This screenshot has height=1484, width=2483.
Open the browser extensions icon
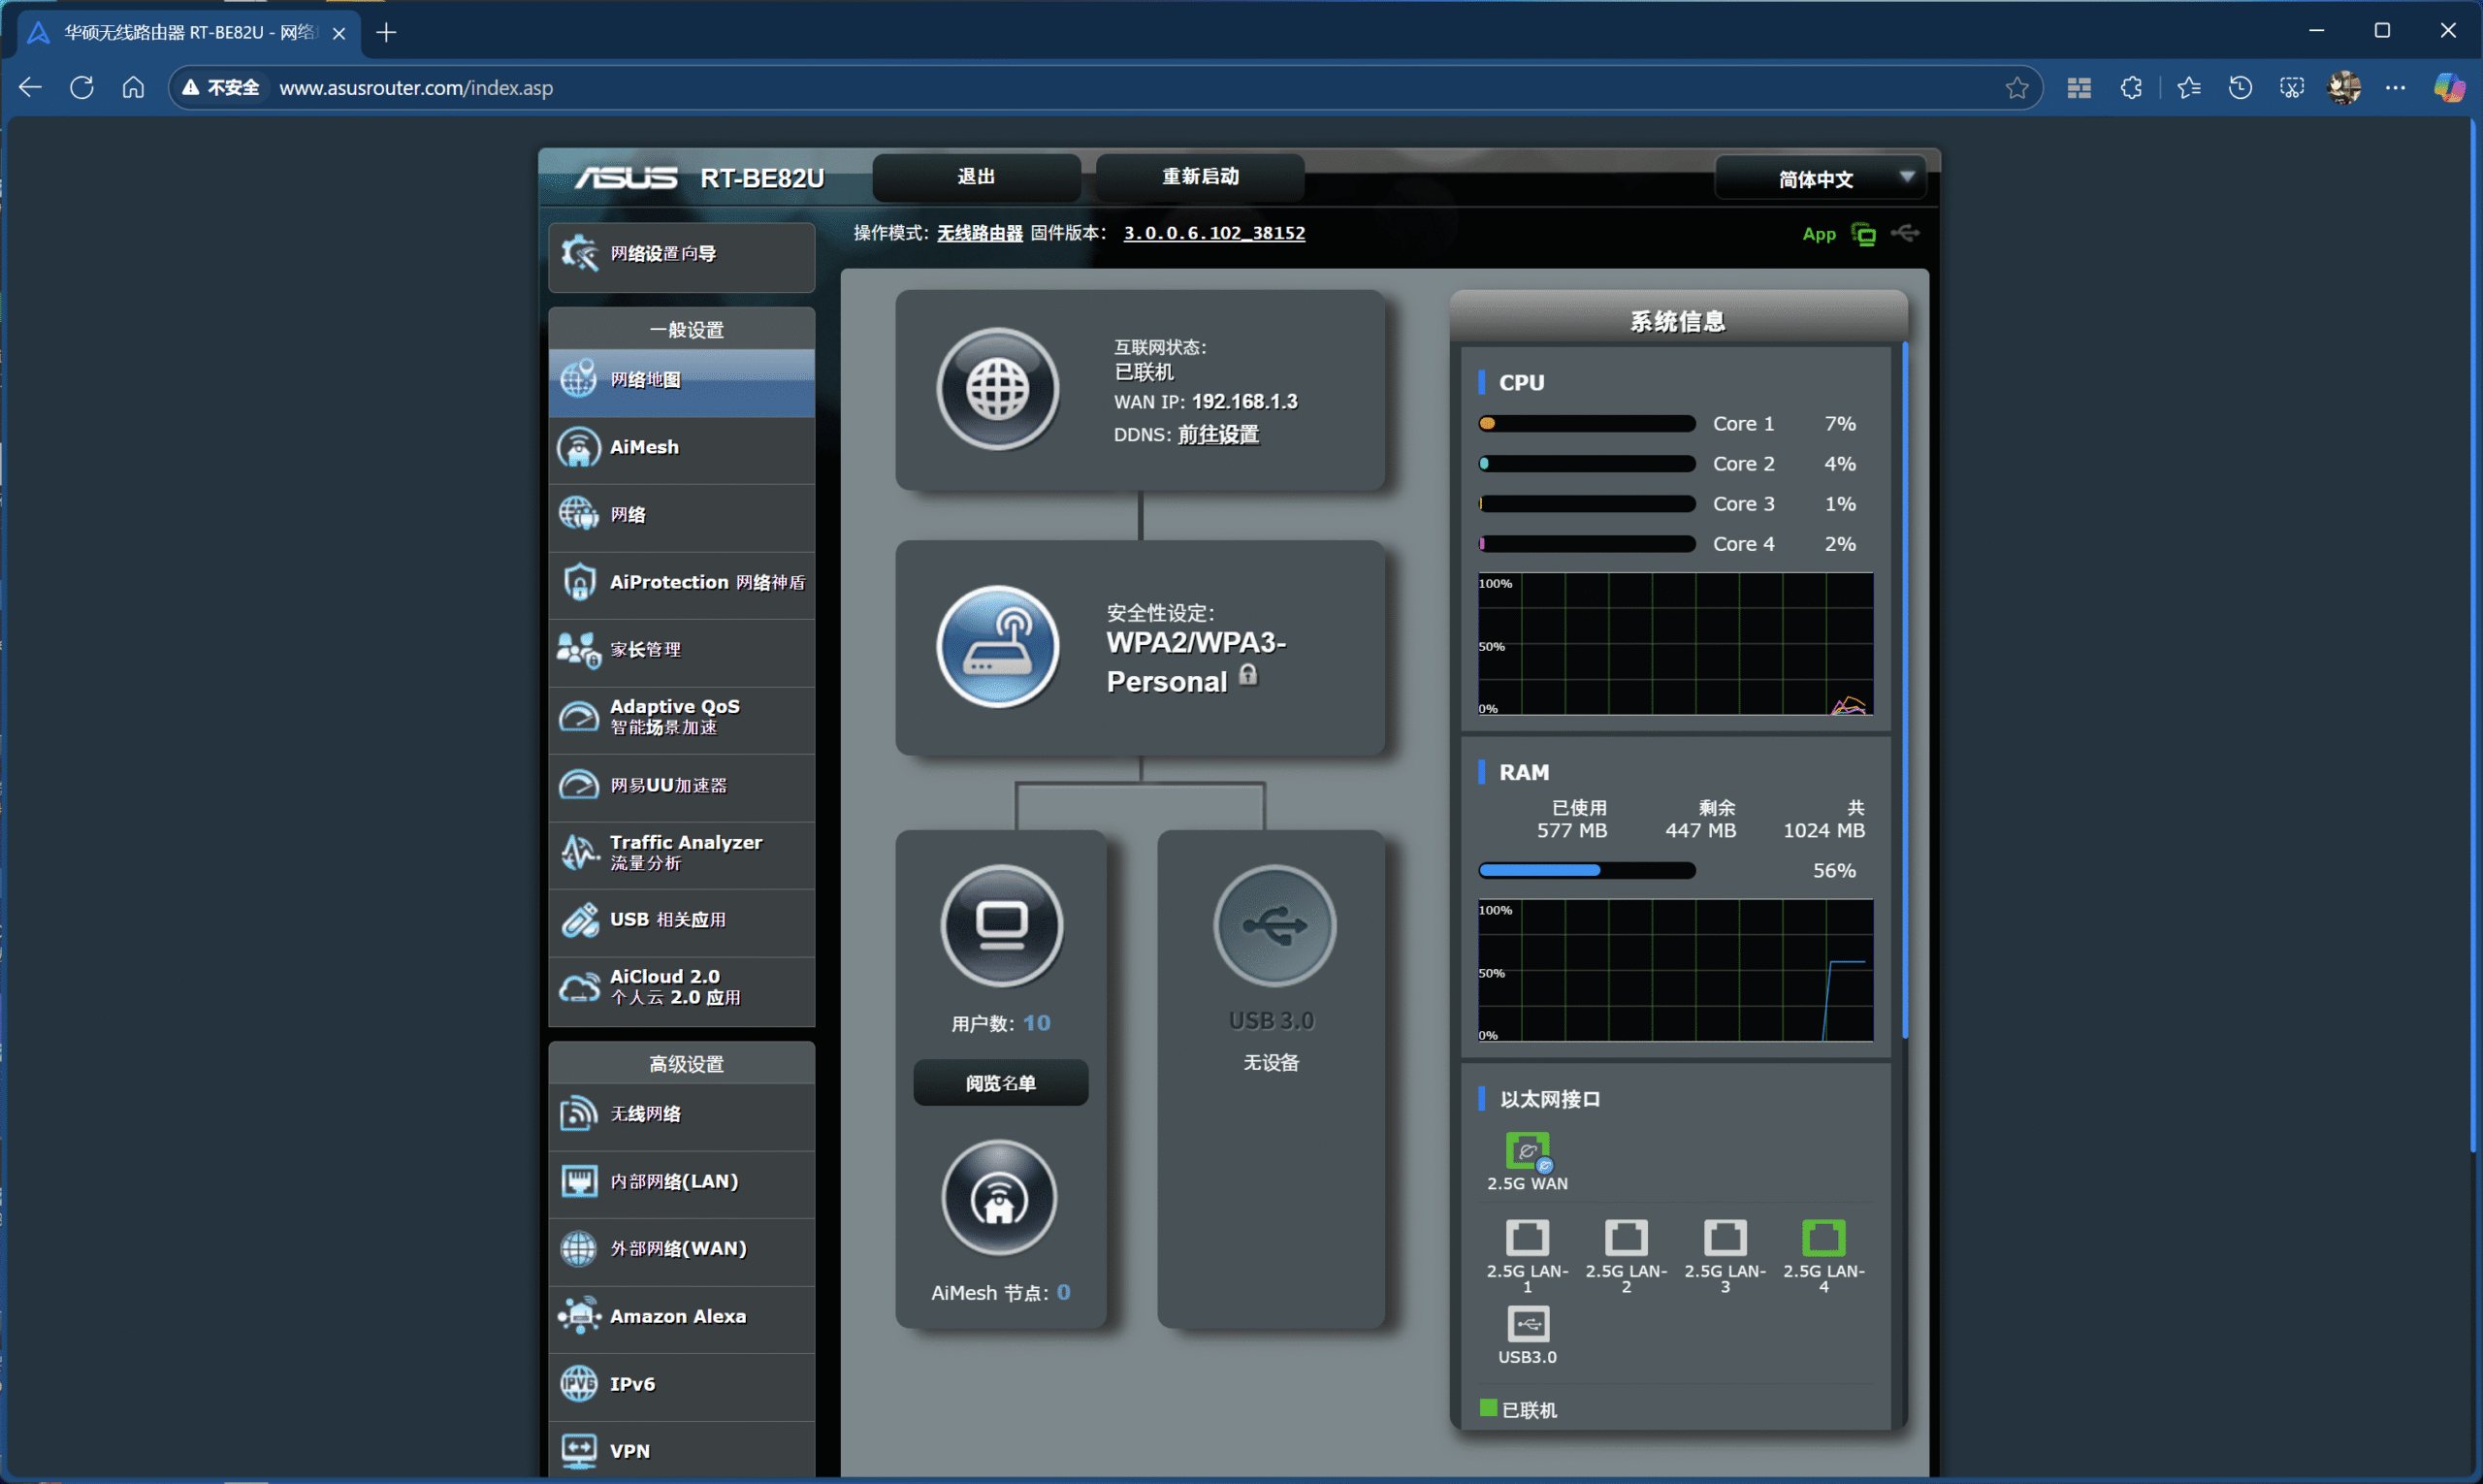(x=2130, y=88)
